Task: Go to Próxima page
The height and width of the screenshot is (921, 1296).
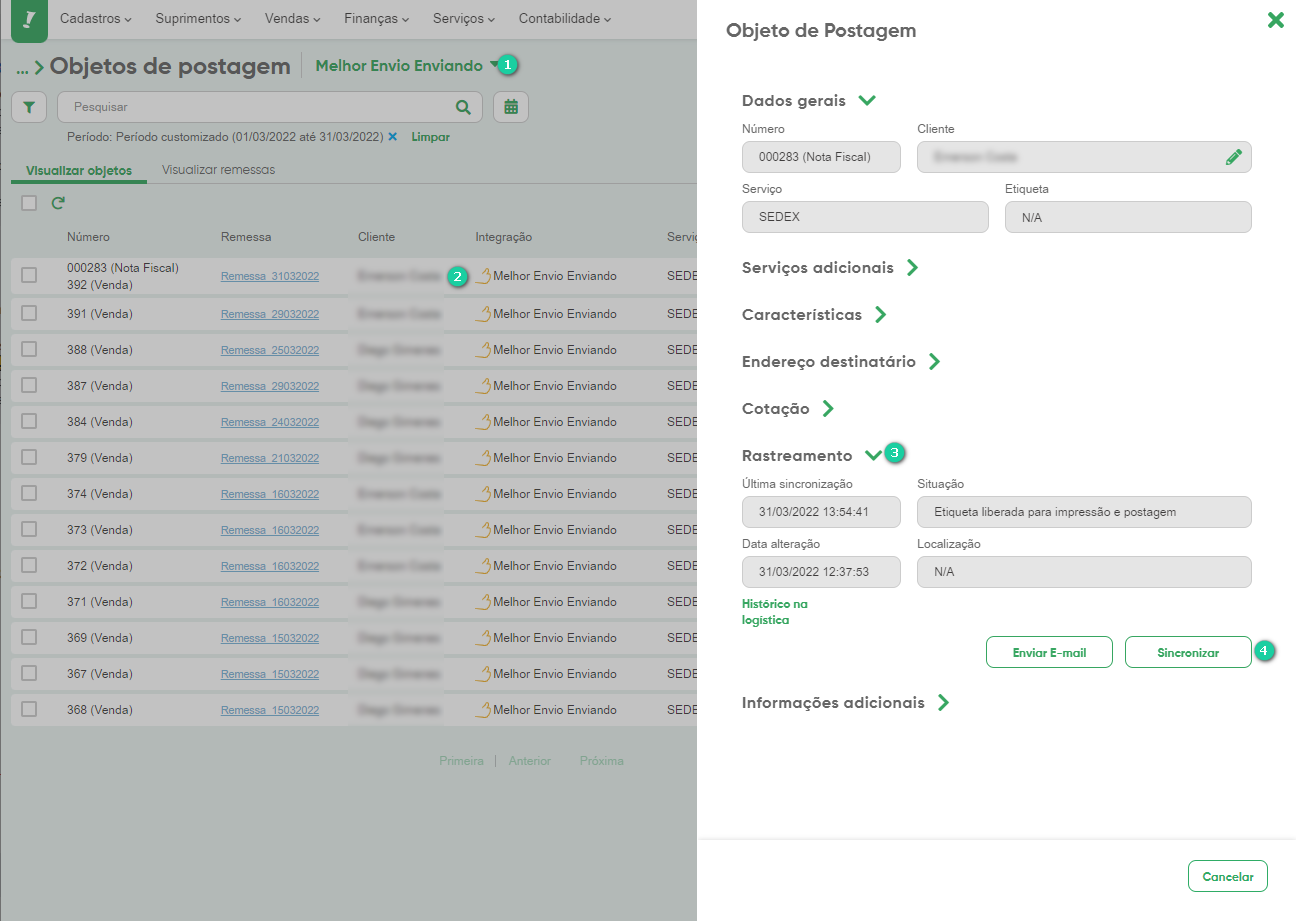Action: coord(601,761)
